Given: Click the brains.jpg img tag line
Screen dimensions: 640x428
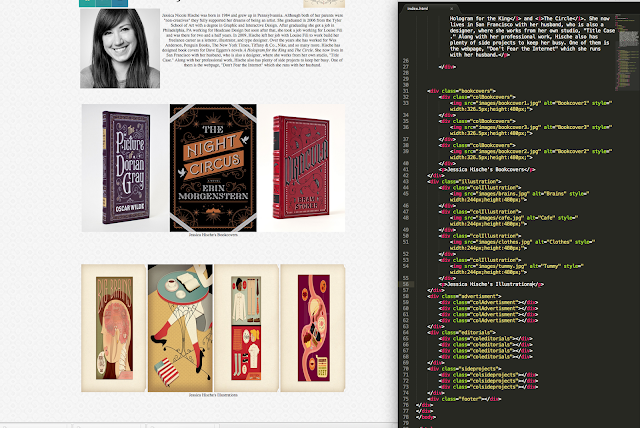Looking at the screenshot, I should [520, 197].
